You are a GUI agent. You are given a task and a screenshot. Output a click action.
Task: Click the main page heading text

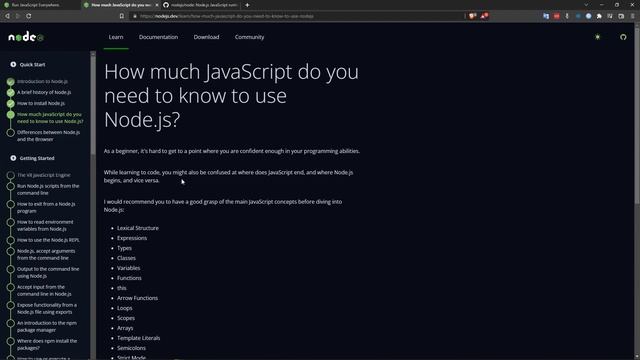click(x=231, y=96)
